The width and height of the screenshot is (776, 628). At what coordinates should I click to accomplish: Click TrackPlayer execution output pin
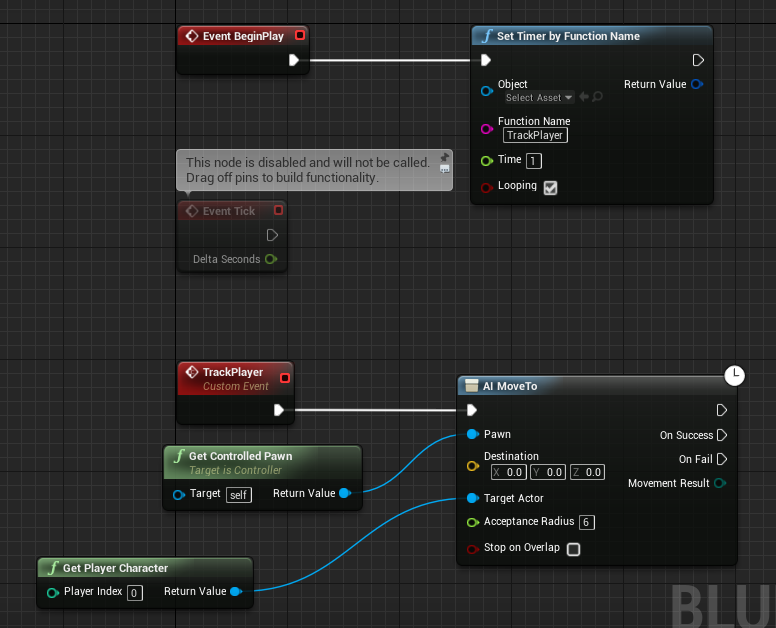click(x=279, y=410)
